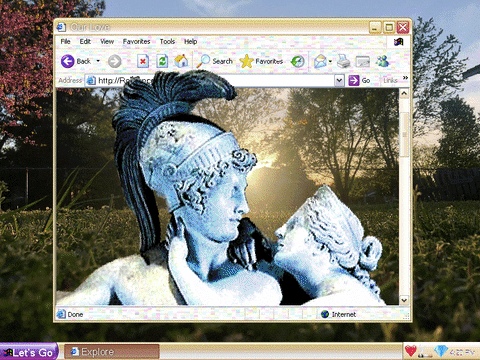Refresh the page with green arrows icon
This screenshot has width=480, height=360.
162,61
